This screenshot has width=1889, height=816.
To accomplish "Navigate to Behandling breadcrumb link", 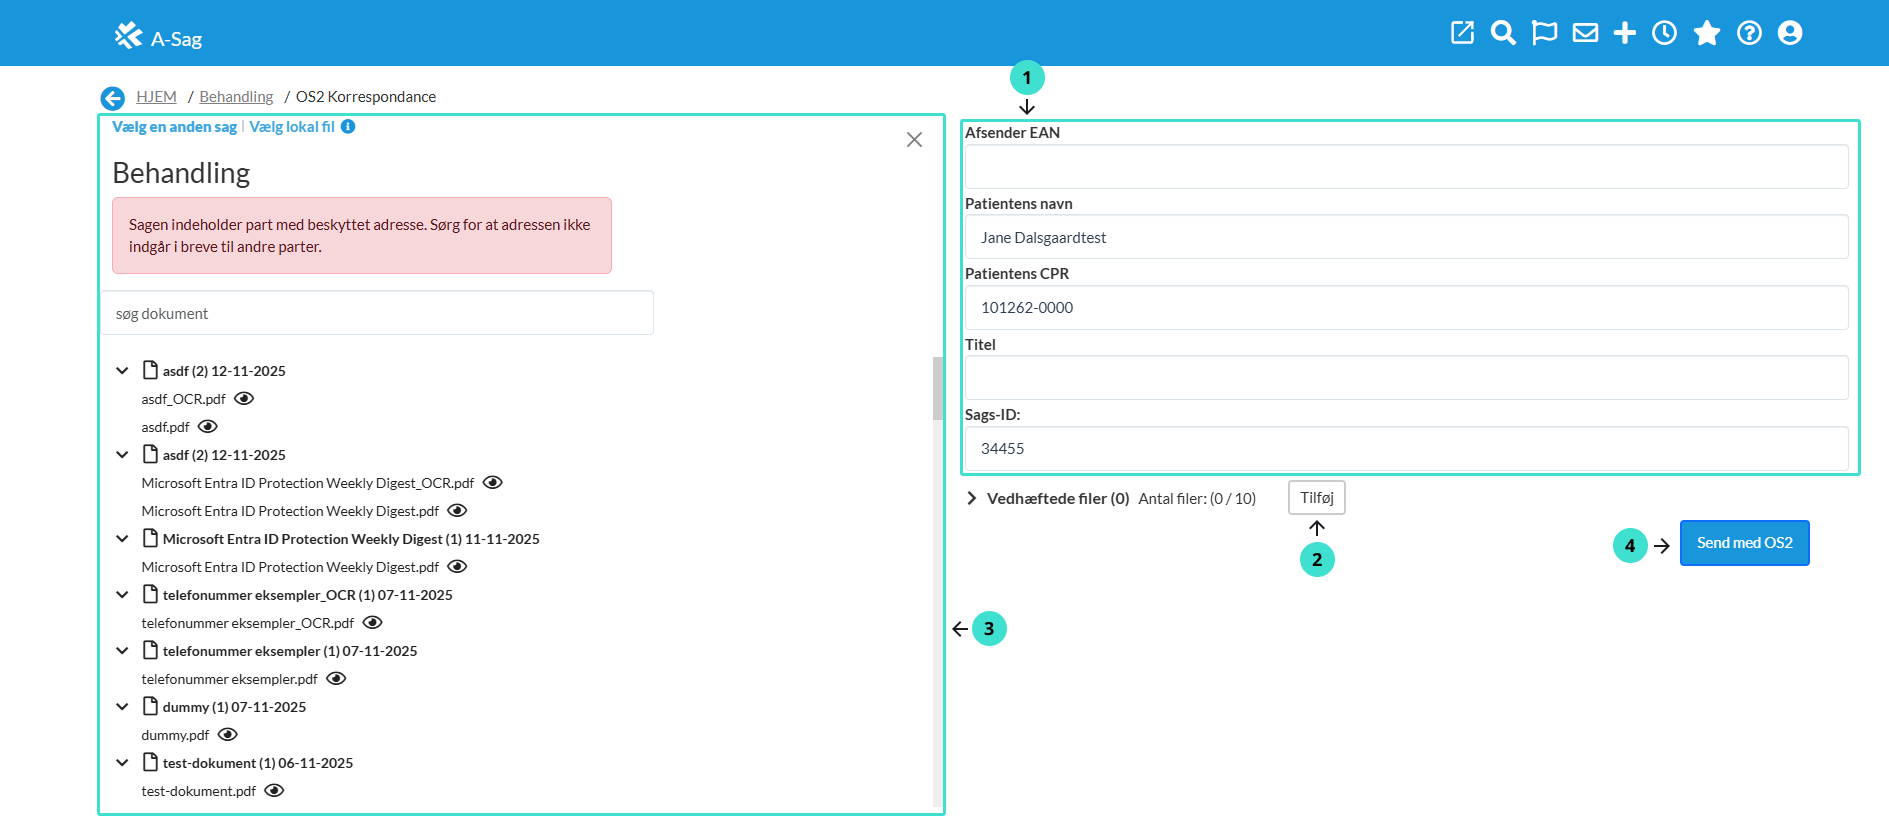I will click(x=236, y=97).
